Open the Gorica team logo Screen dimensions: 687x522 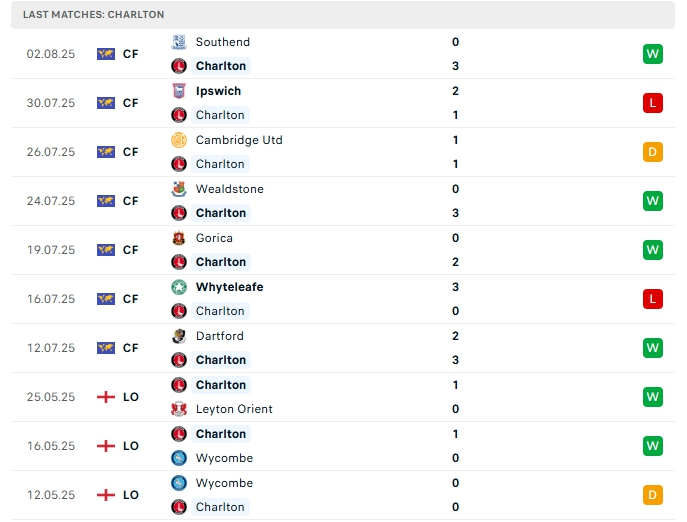(179, 238)
